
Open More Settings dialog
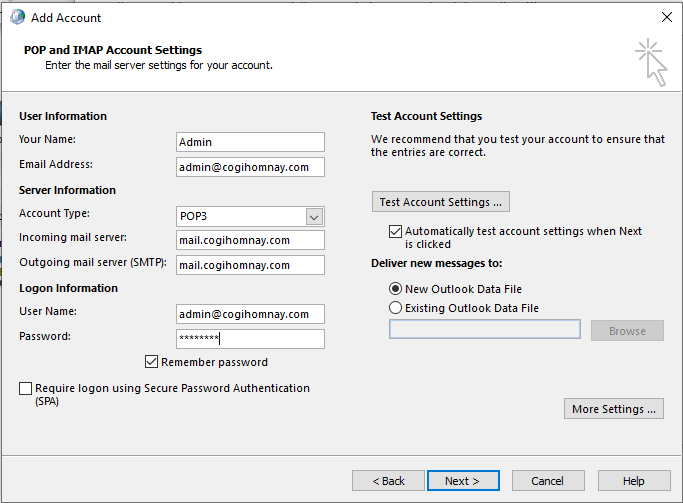click(614, 409)
